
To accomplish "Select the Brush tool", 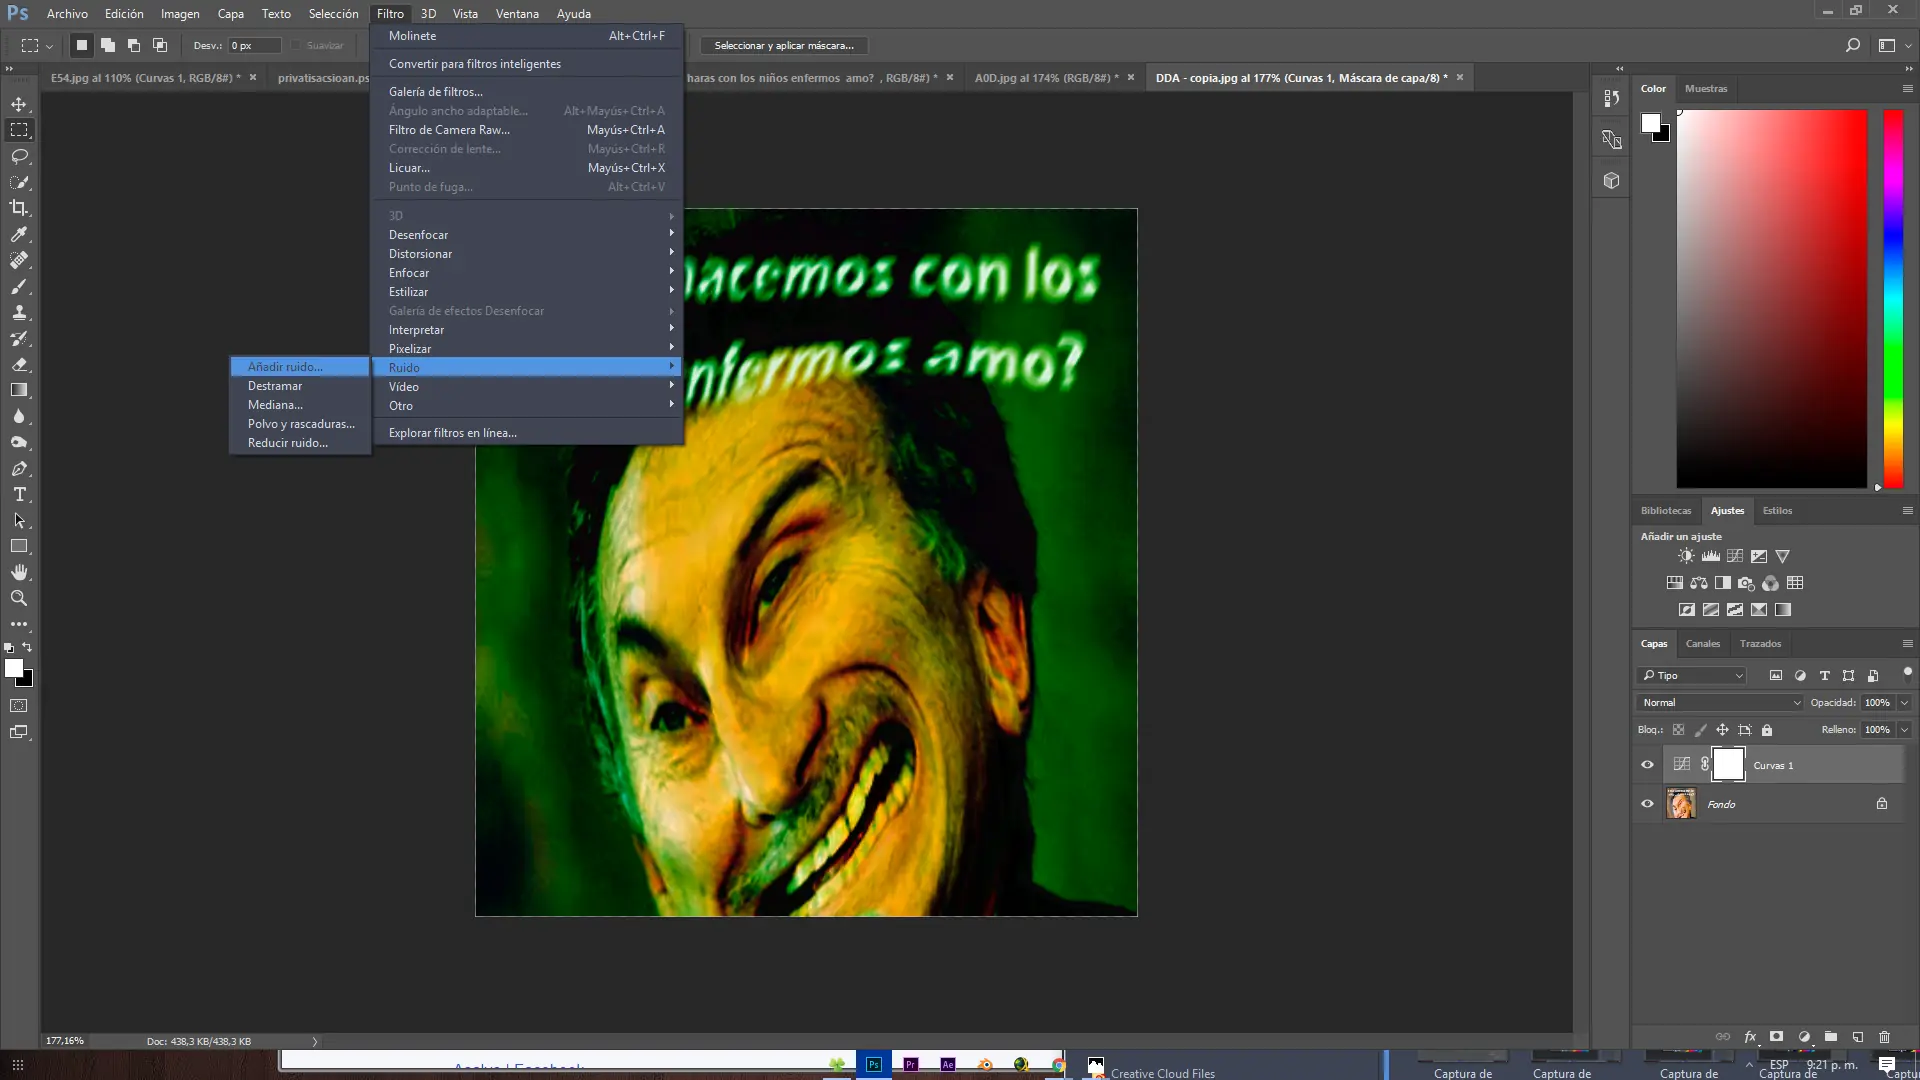I will click(19, 286).
